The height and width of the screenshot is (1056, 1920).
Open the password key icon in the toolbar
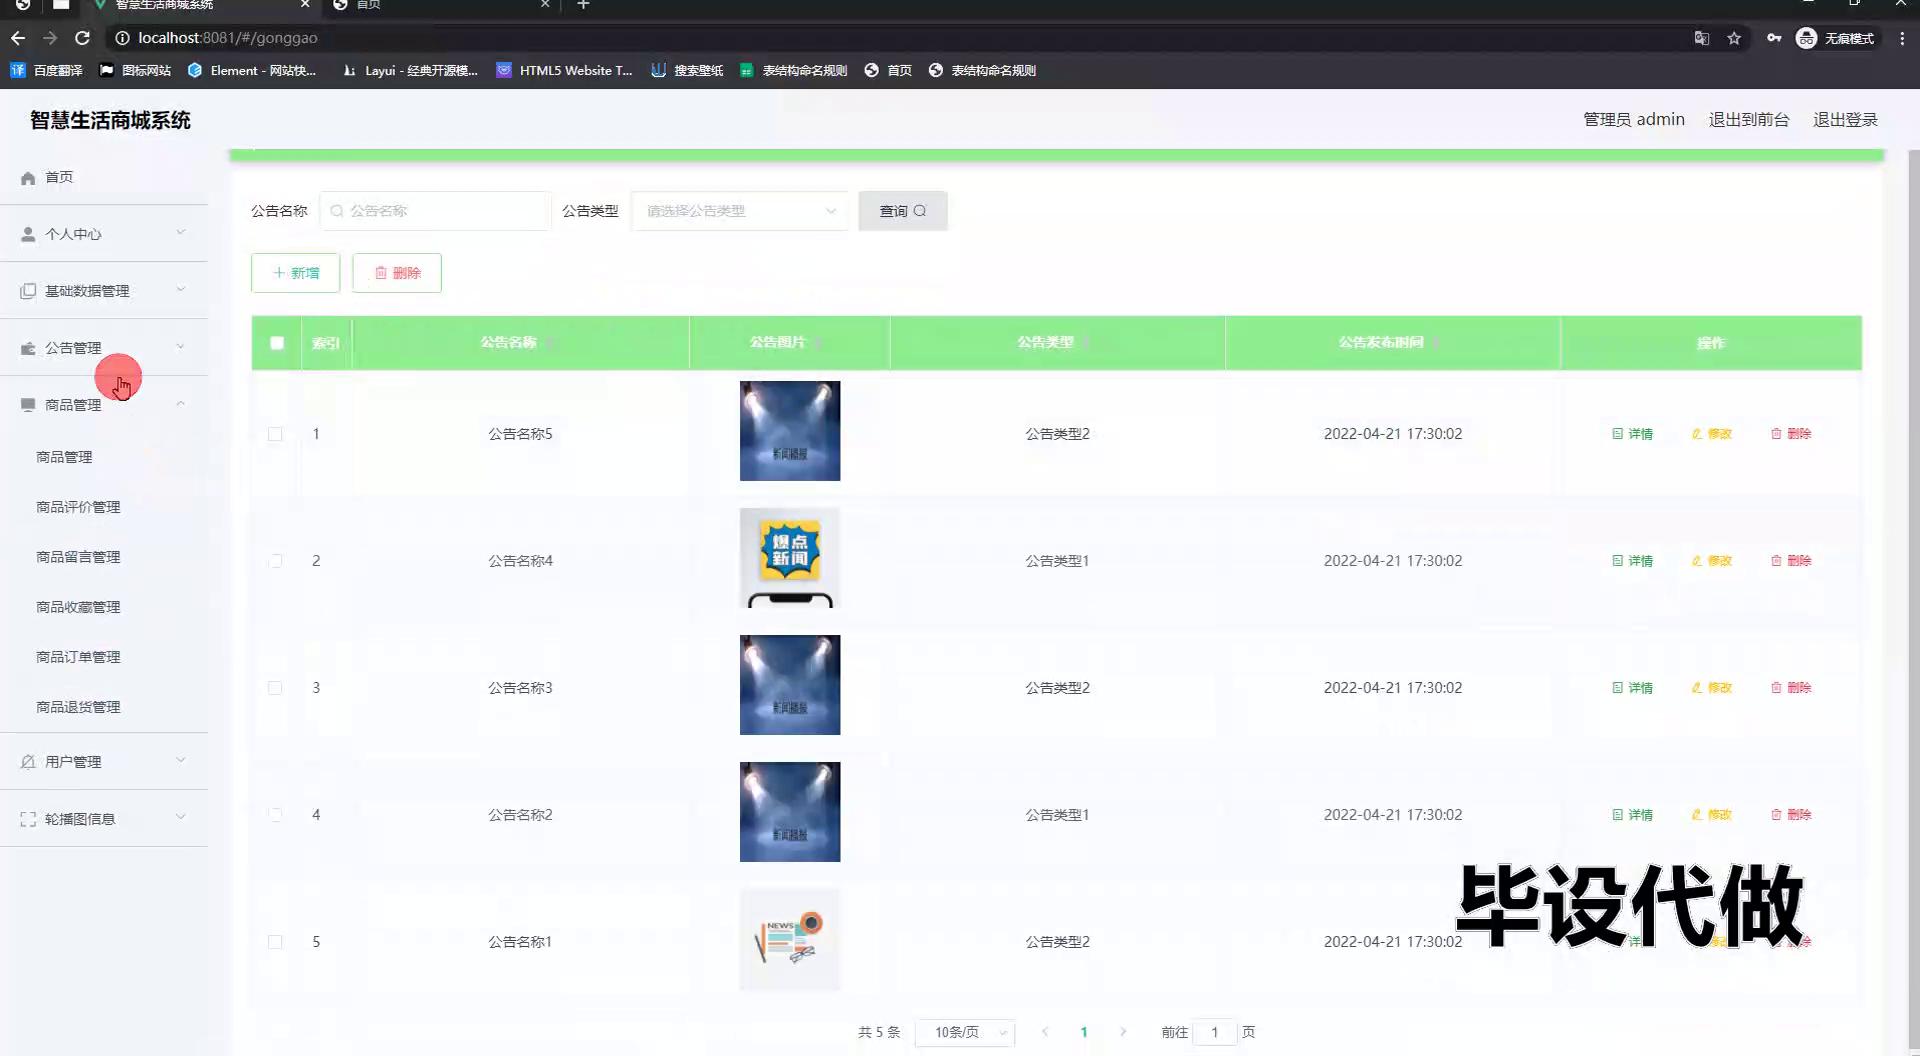tap(1773, 38)
